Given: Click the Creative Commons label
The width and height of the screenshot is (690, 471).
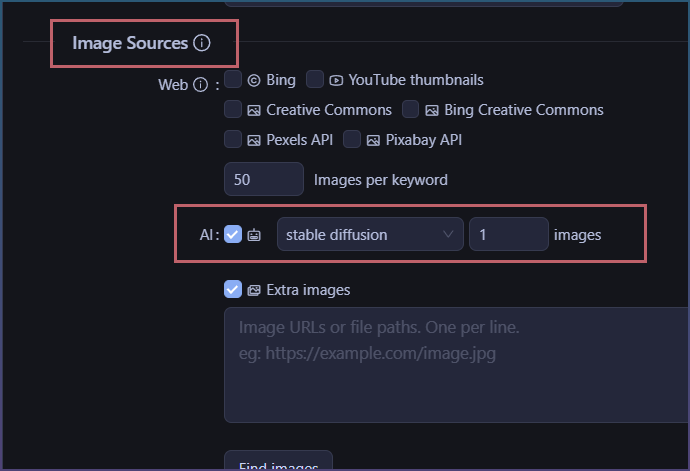Looking at the screenshot, I should tap(329, 110).
